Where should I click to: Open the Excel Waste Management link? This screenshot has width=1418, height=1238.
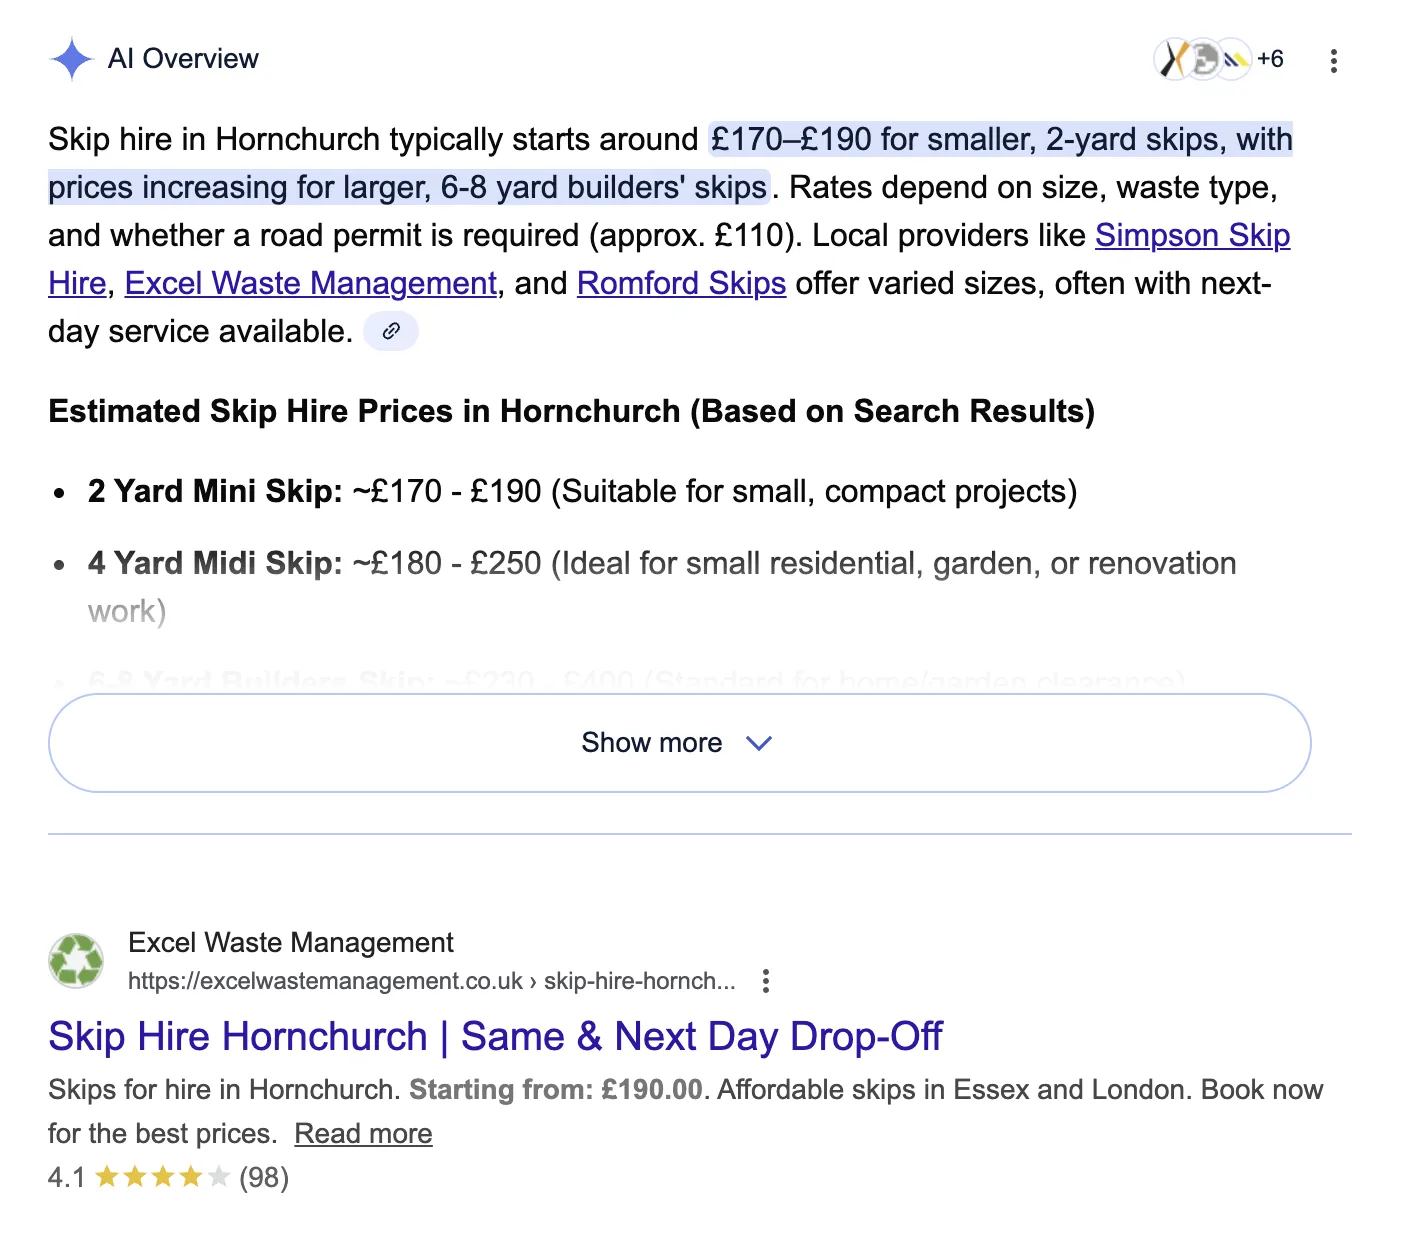[311, 283]
